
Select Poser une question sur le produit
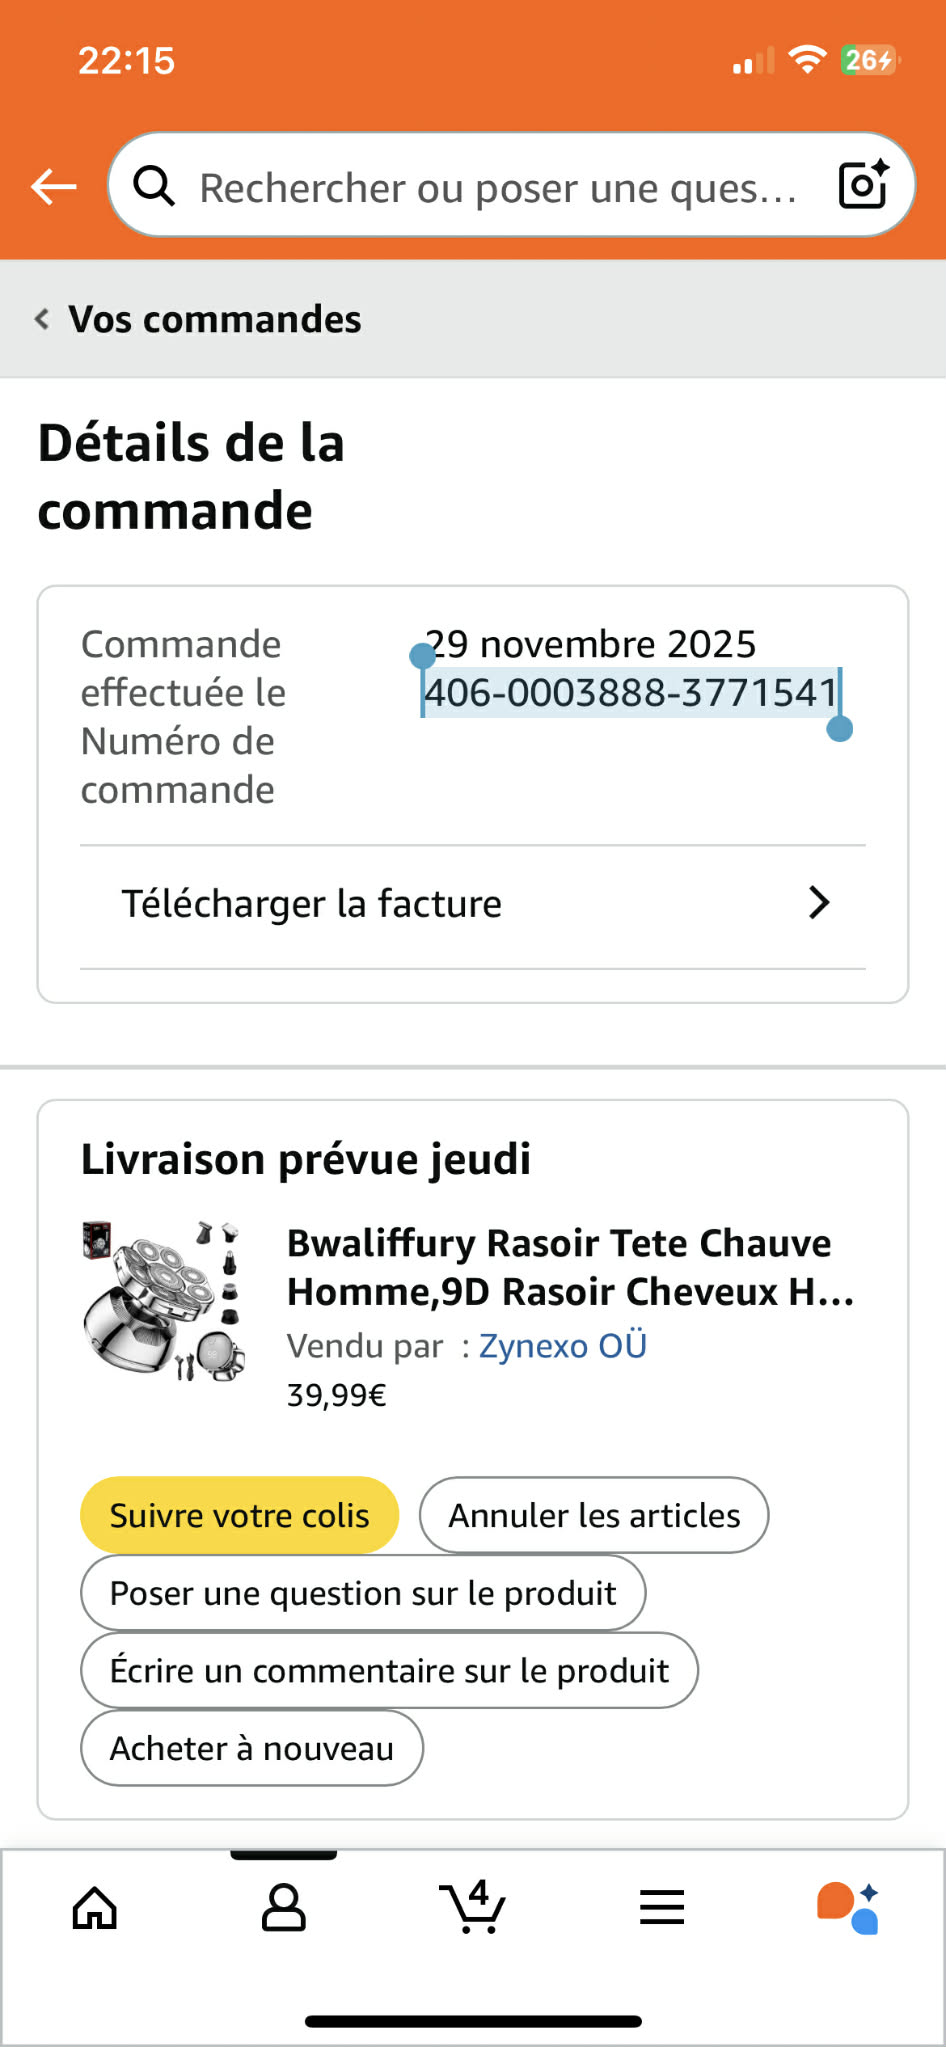coord(363,1593)
